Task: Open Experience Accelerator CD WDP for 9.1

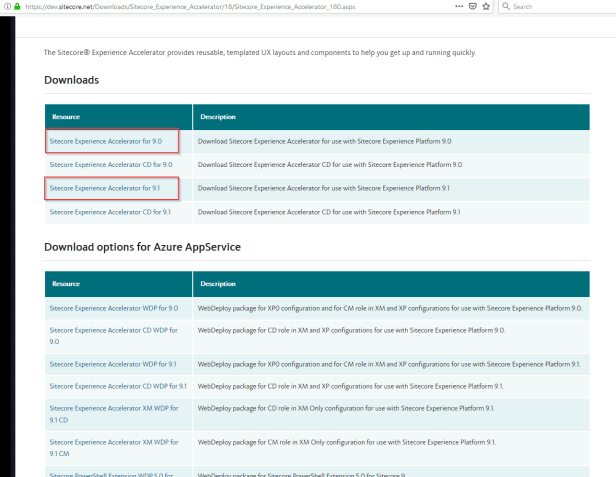Action: pos(118,386)
